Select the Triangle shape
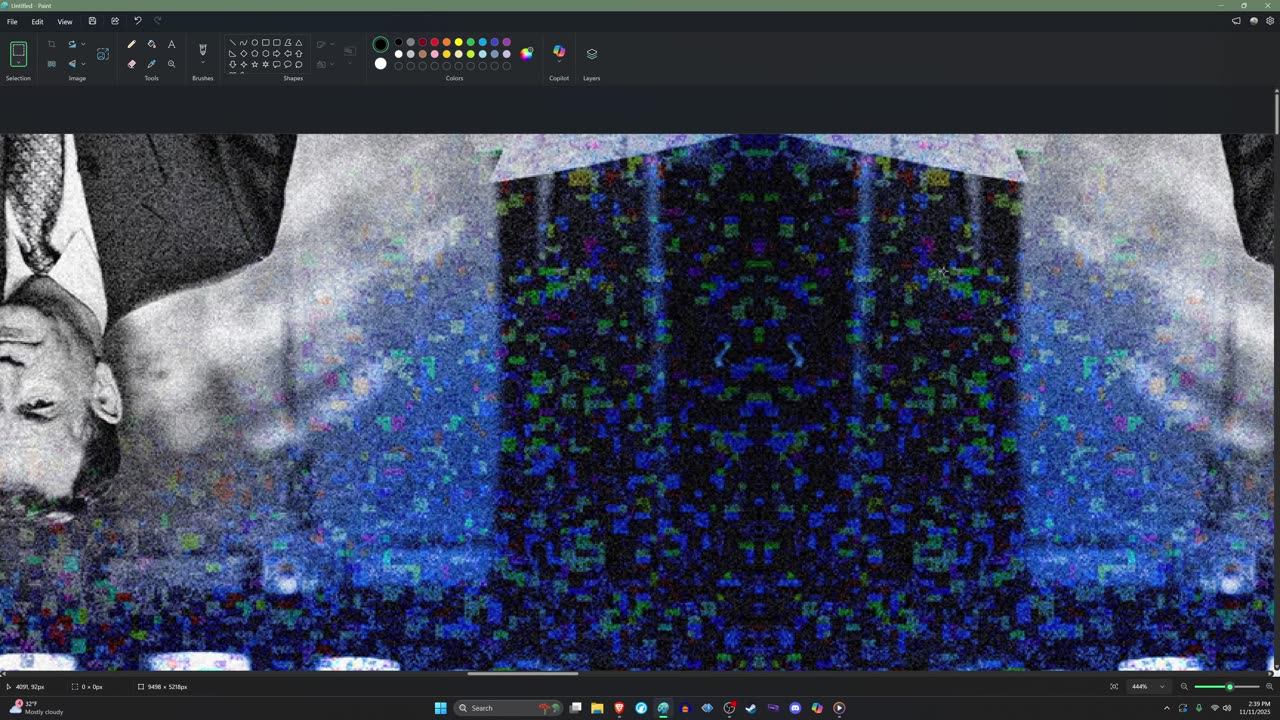1280x720 pixels. coord(298,42)
